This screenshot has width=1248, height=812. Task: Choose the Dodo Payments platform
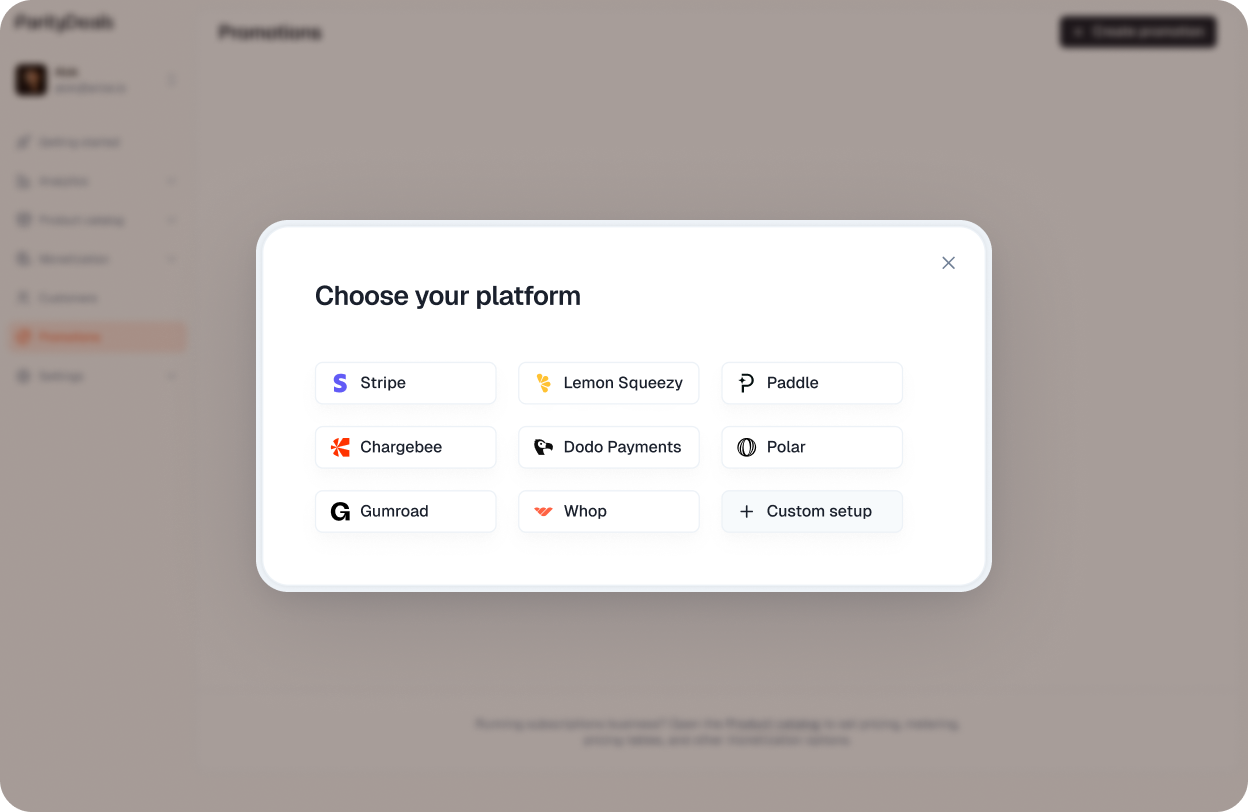pos(608,447)
